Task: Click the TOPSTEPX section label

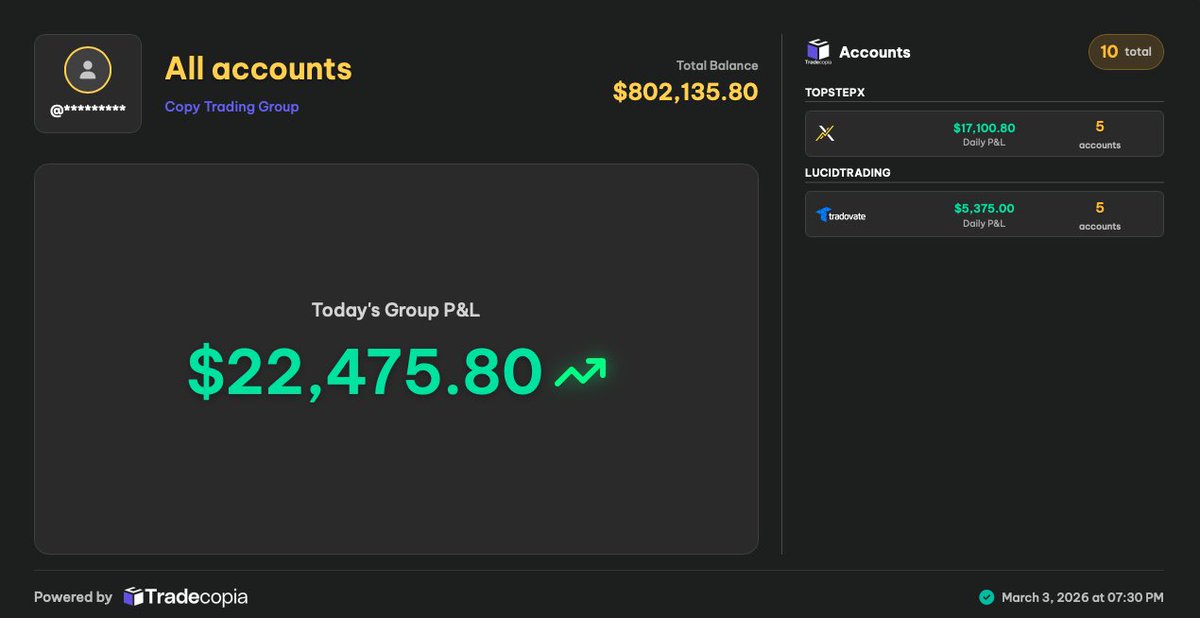Action: 835,92
